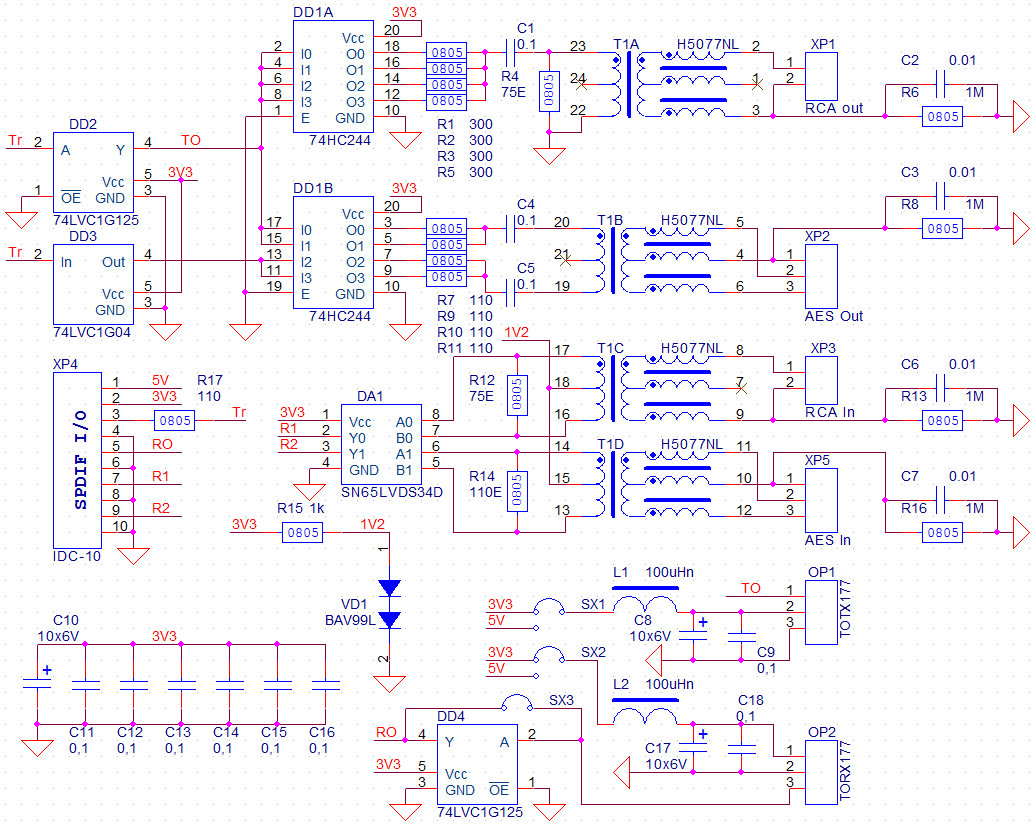
Task: Click the ground symbol below DD2 OE pin
Action: 21,220
